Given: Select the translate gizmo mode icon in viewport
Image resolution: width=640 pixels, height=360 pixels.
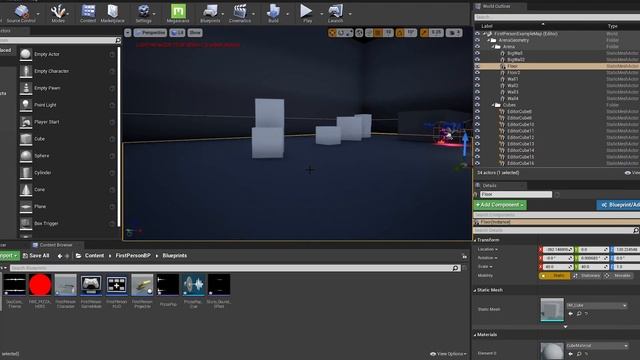Looking at the screenshot, I should coord(332,33).
